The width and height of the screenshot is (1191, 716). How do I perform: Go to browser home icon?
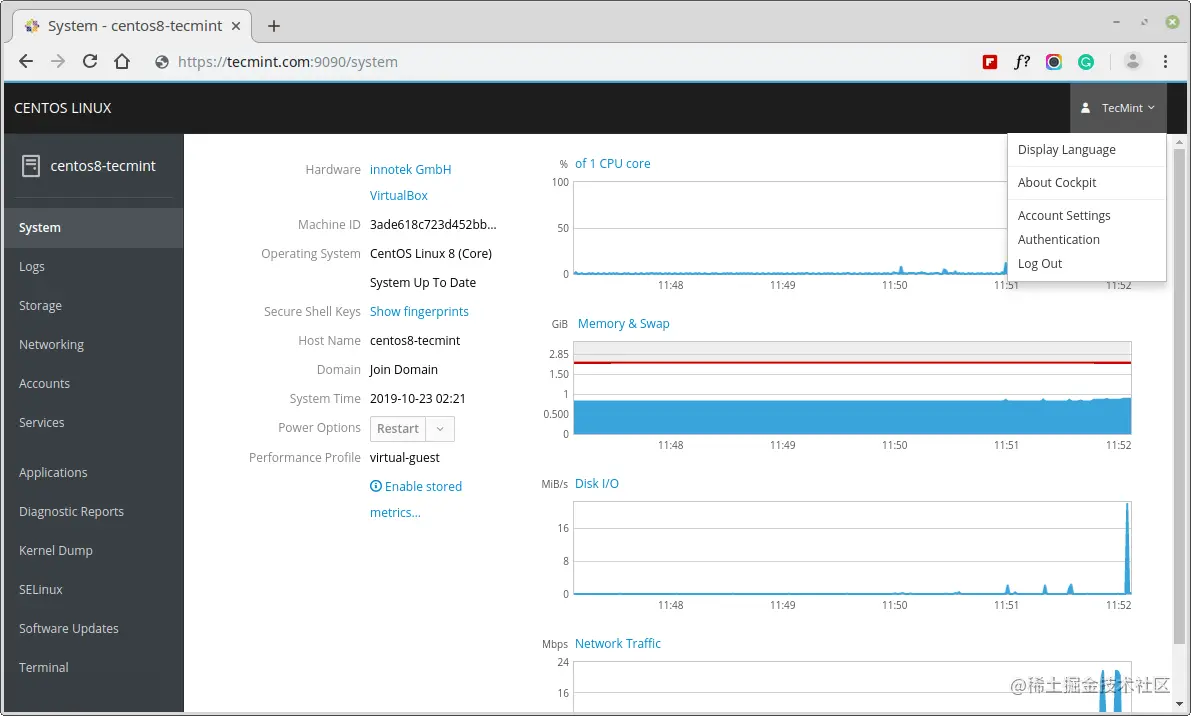tap(122, 62)
